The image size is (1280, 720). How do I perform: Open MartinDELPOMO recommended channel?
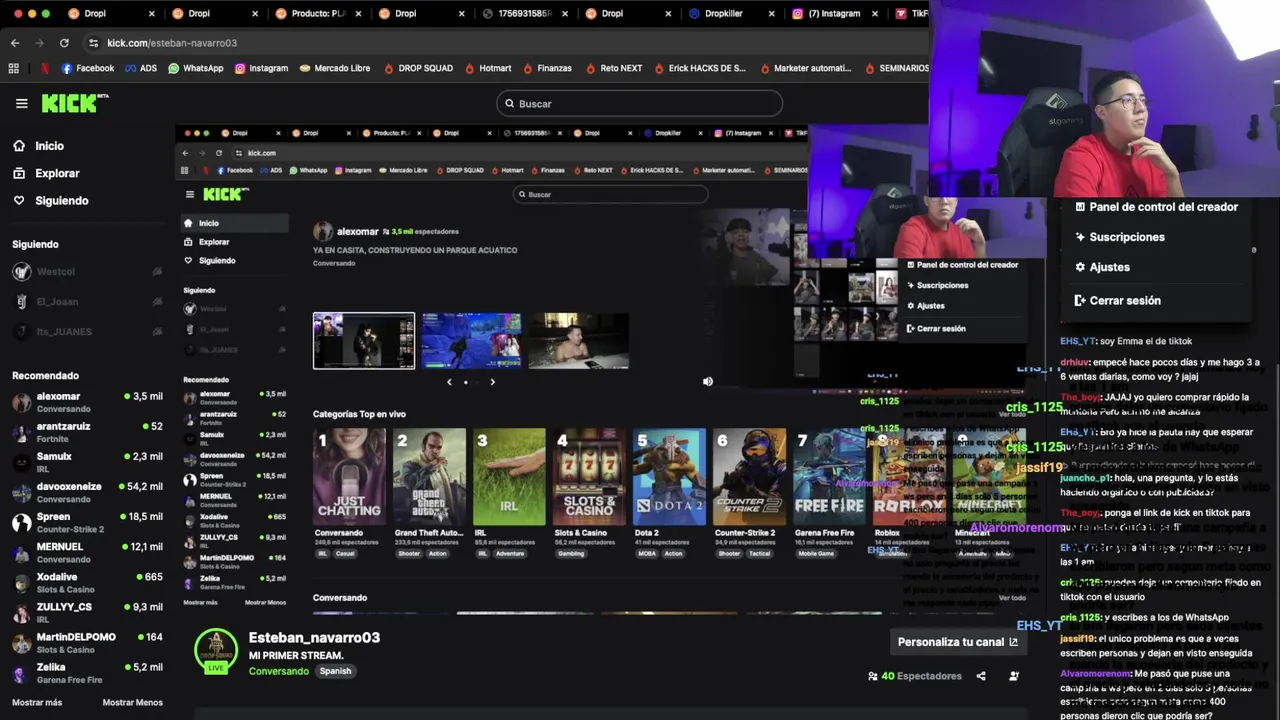(x=87, y=642)
